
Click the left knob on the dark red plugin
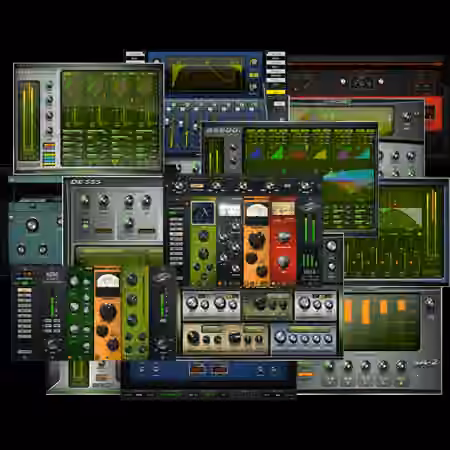(343, 81)
